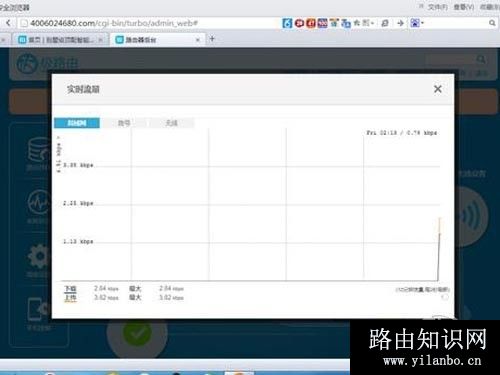Close the second browser tab
This screenshot has width=500, height=375.
click(x=198, y=40)
